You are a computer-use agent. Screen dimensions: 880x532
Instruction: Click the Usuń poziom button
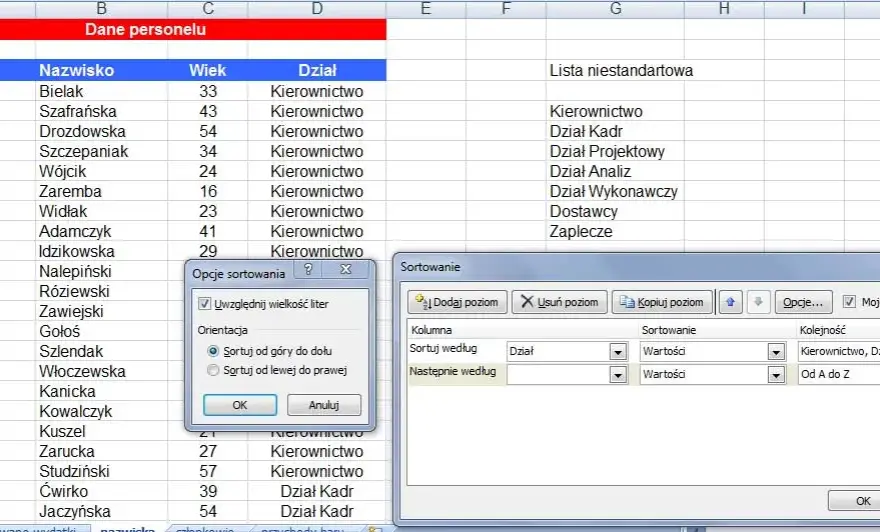click(x=560, y=302)
